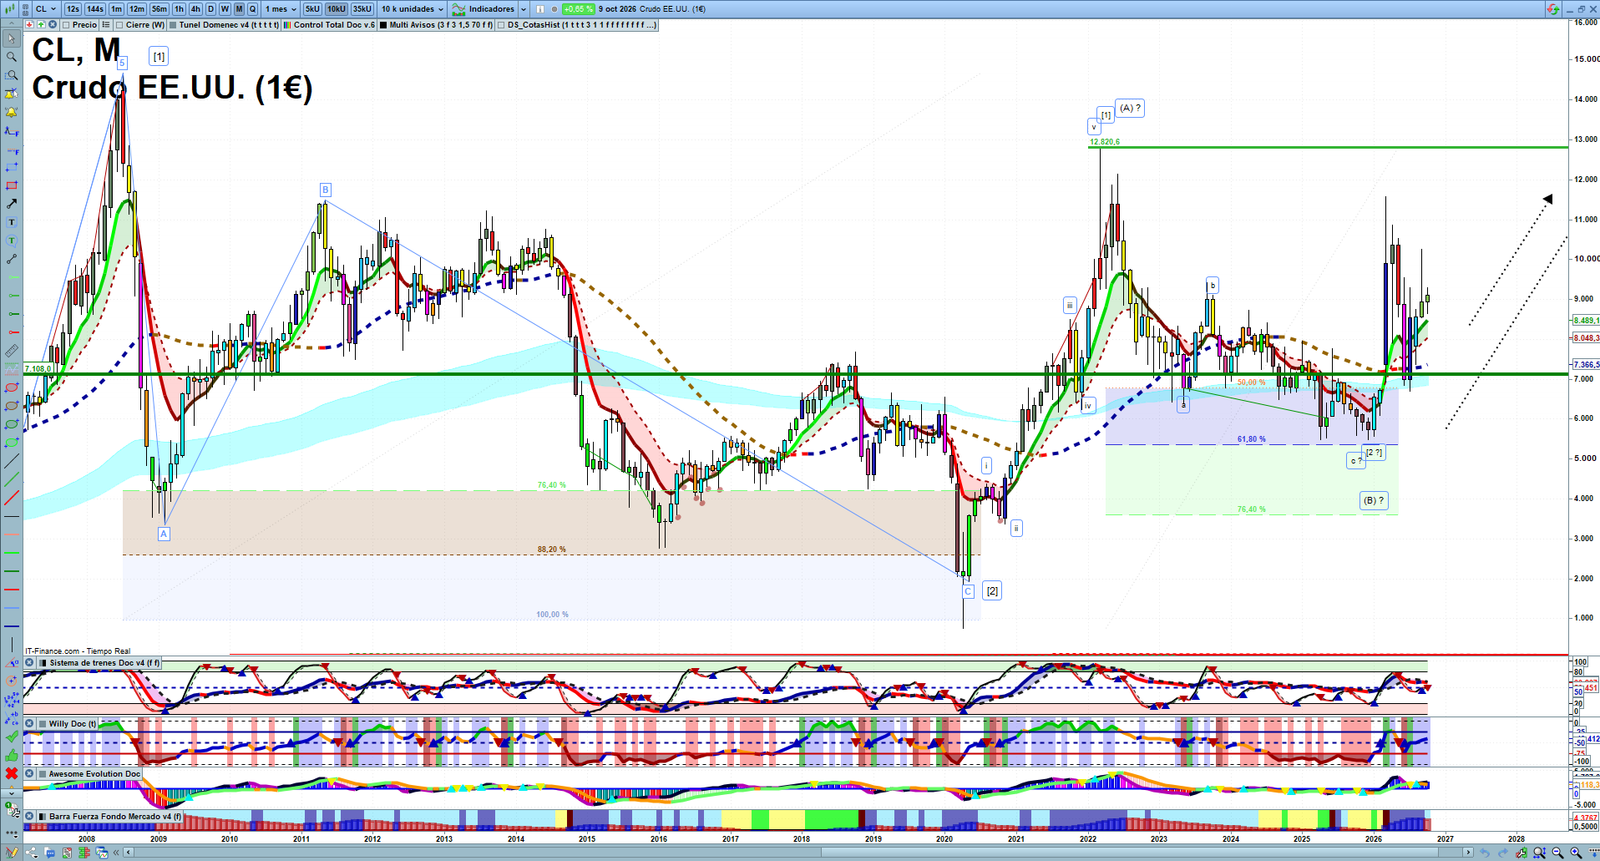
Task: Click the 12.820,6 price level label
Action: point(1104,142)
